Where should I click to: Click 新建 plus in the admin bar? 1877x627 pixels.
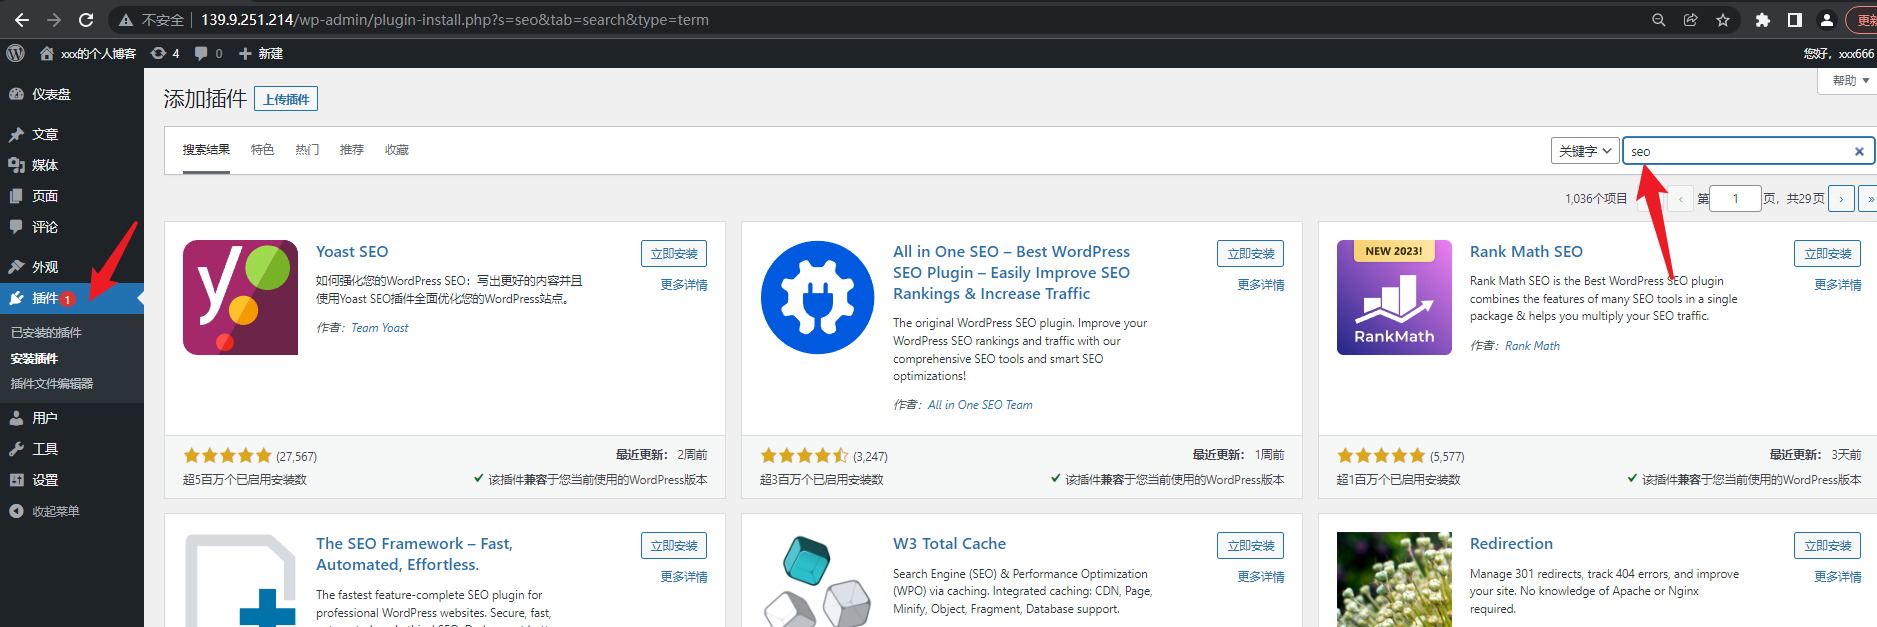(261, 54)
